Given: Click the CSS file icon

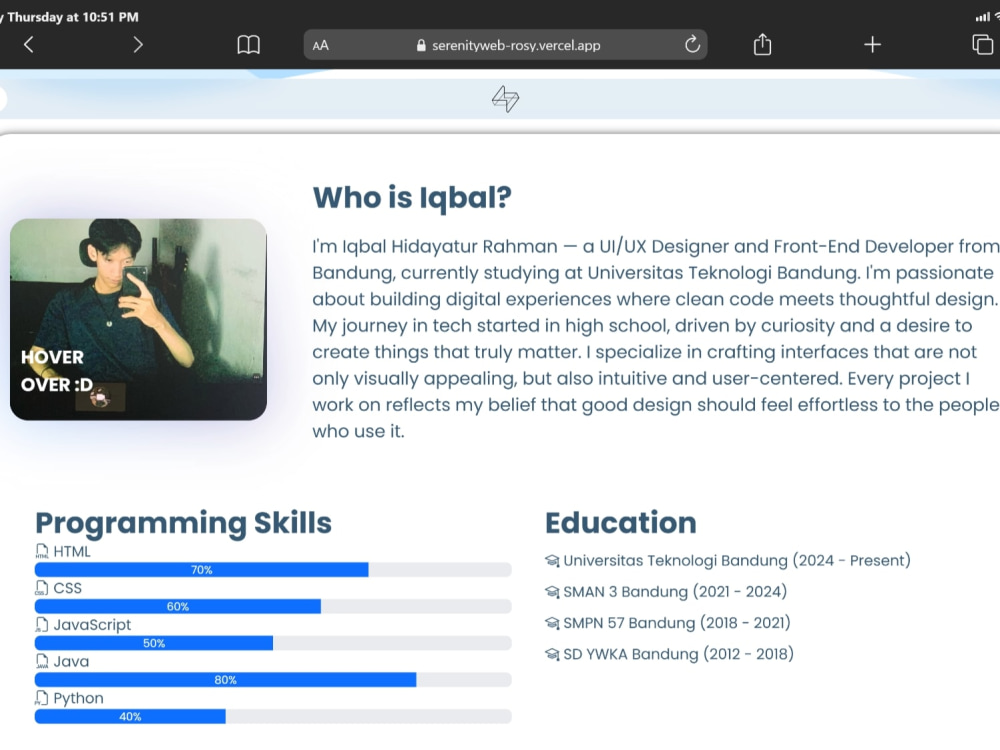Looking at the screenshot, I should coord(41,588).
